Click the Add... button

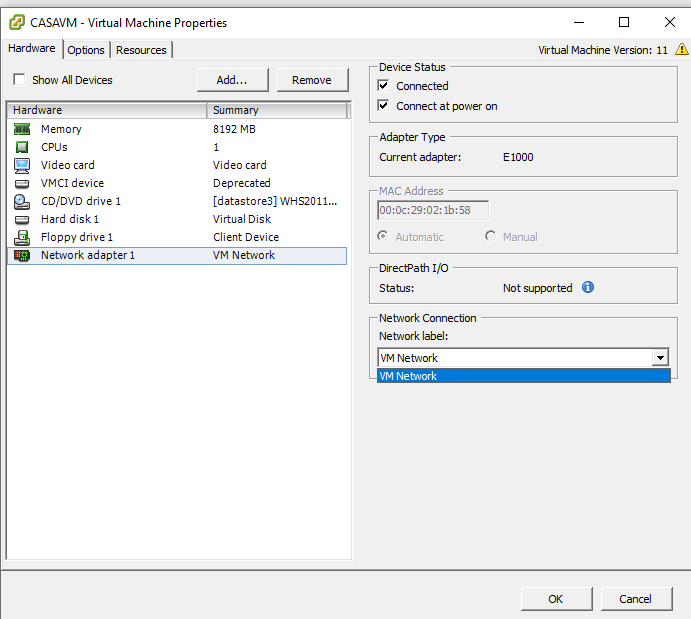232,80
